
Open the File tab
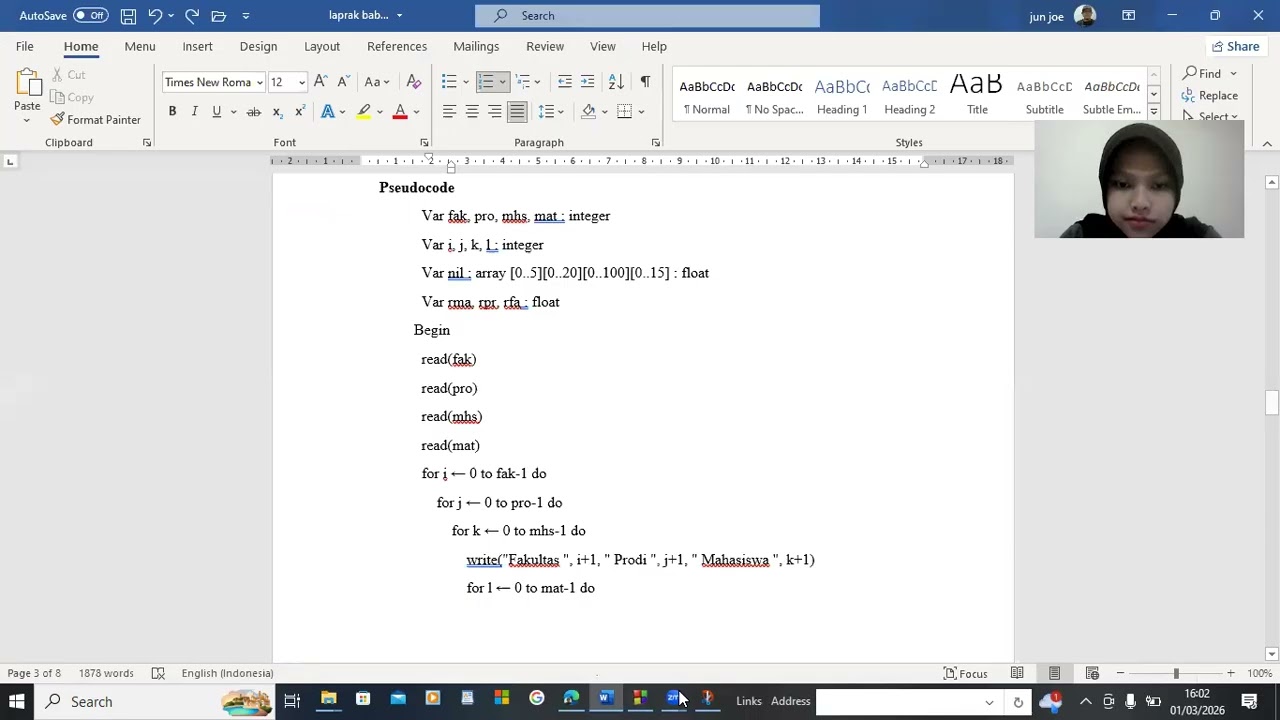pyautogui.click(x=24, y=46)
